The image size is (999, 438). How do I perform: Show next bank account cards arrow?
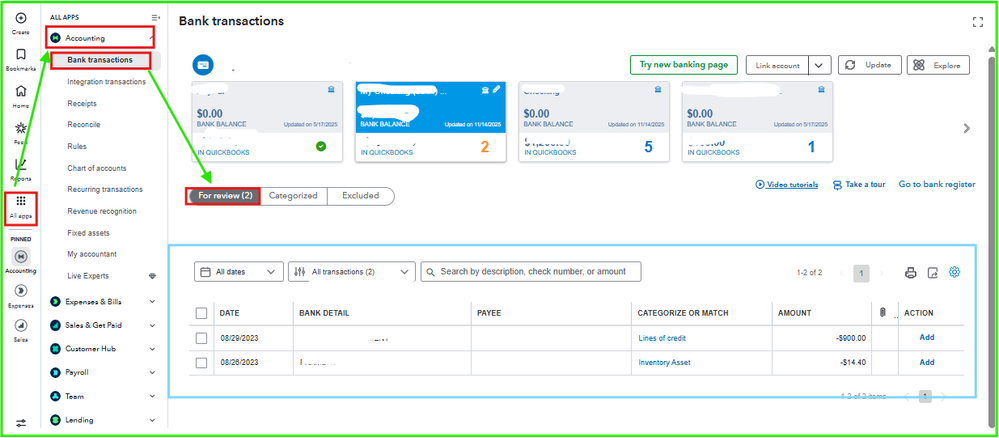pyautogui.click(x=967, y=128)
